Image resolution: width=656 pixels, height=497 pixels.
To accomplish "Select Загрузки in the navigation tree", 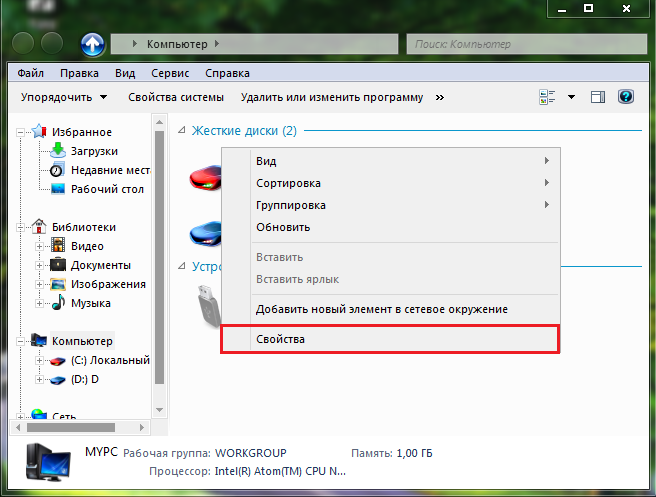I will coord(94,151).
